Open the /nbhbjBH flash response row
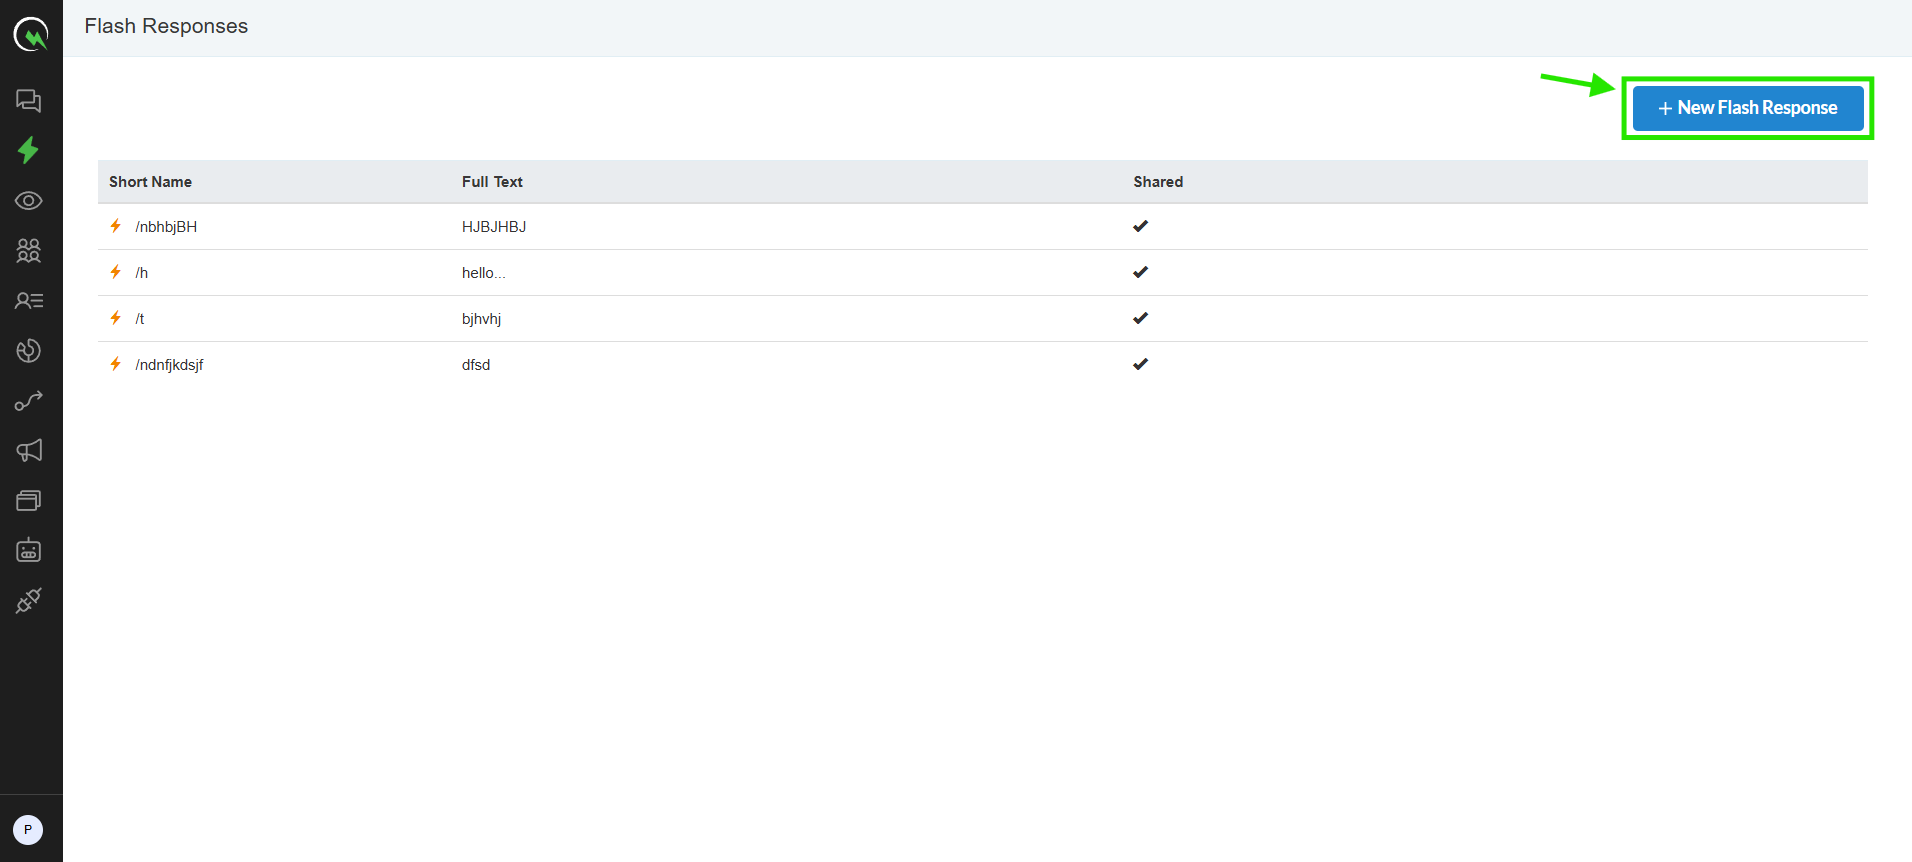 point(166,227)
